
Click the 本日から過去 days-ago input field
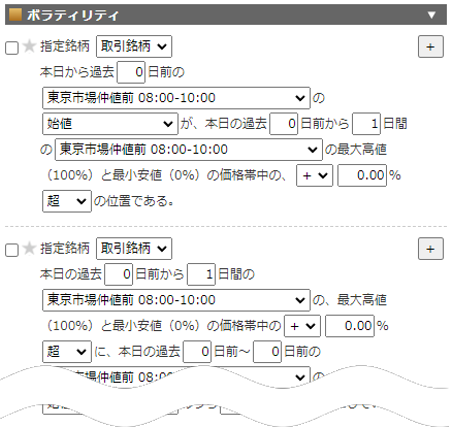coord(131,72)
